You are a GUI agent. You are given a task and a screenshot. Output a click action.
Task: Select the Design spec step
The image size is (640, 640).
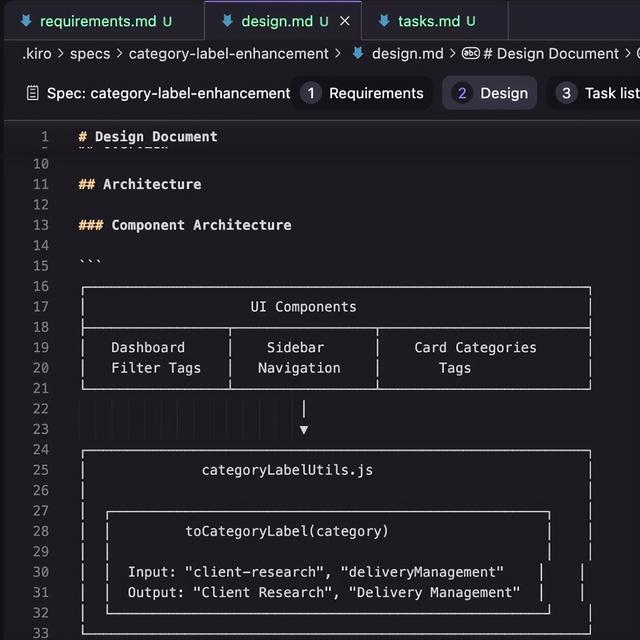(x=490, y=93)
